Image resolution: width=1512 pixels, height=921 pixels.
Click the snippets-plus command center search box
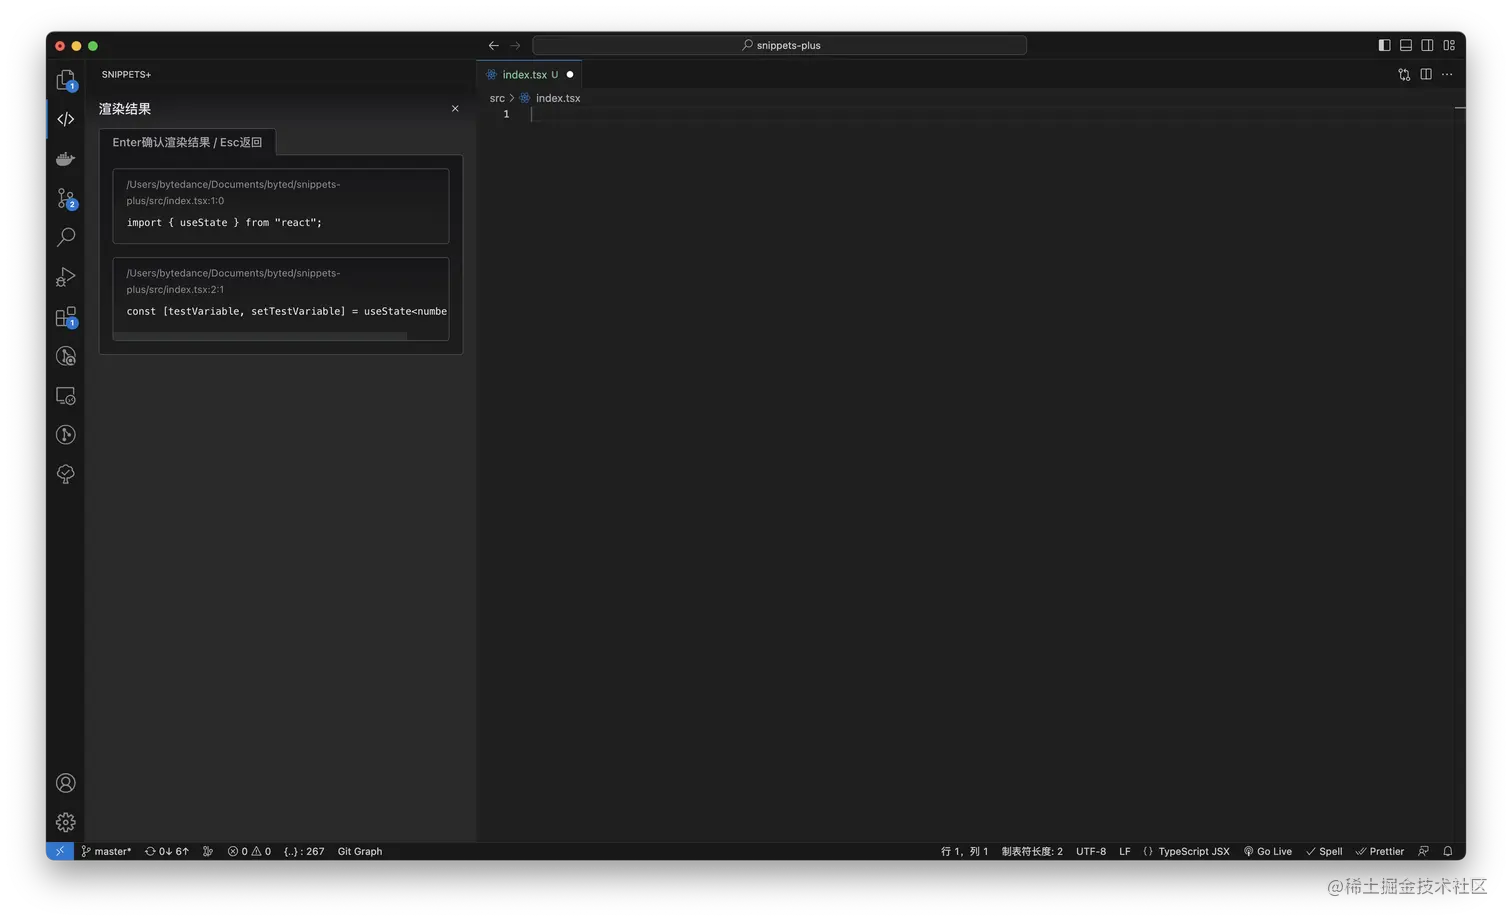pos(780,45)
